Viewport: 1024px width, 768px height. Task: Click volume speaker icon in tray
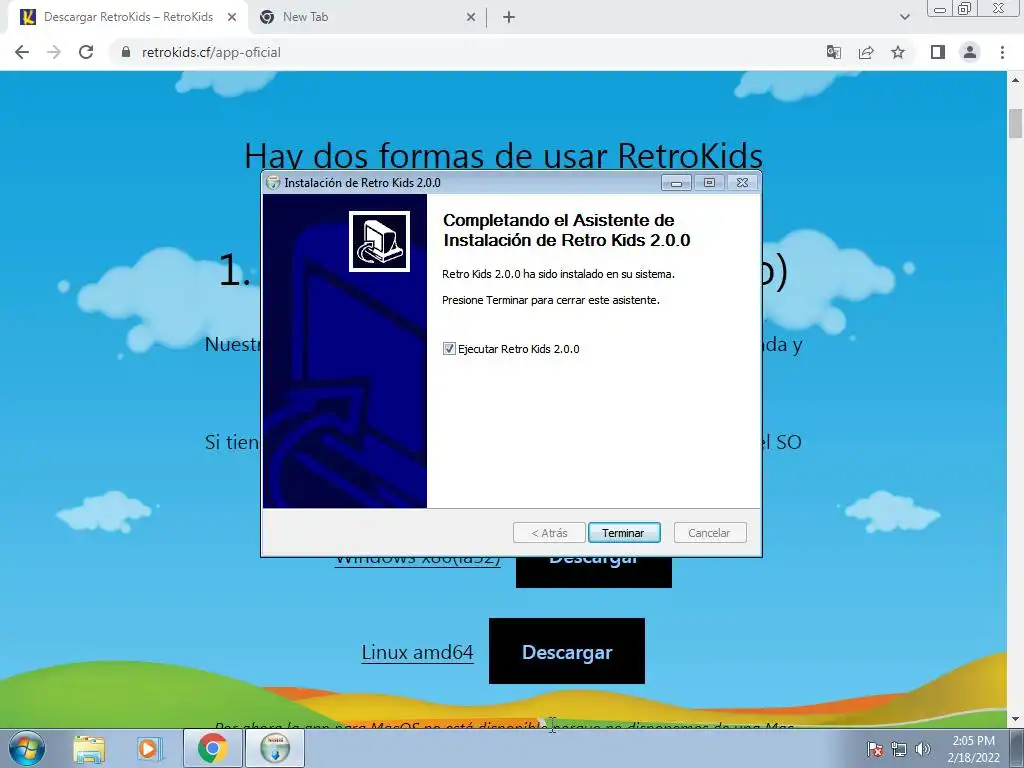click(x=922, y=749)
